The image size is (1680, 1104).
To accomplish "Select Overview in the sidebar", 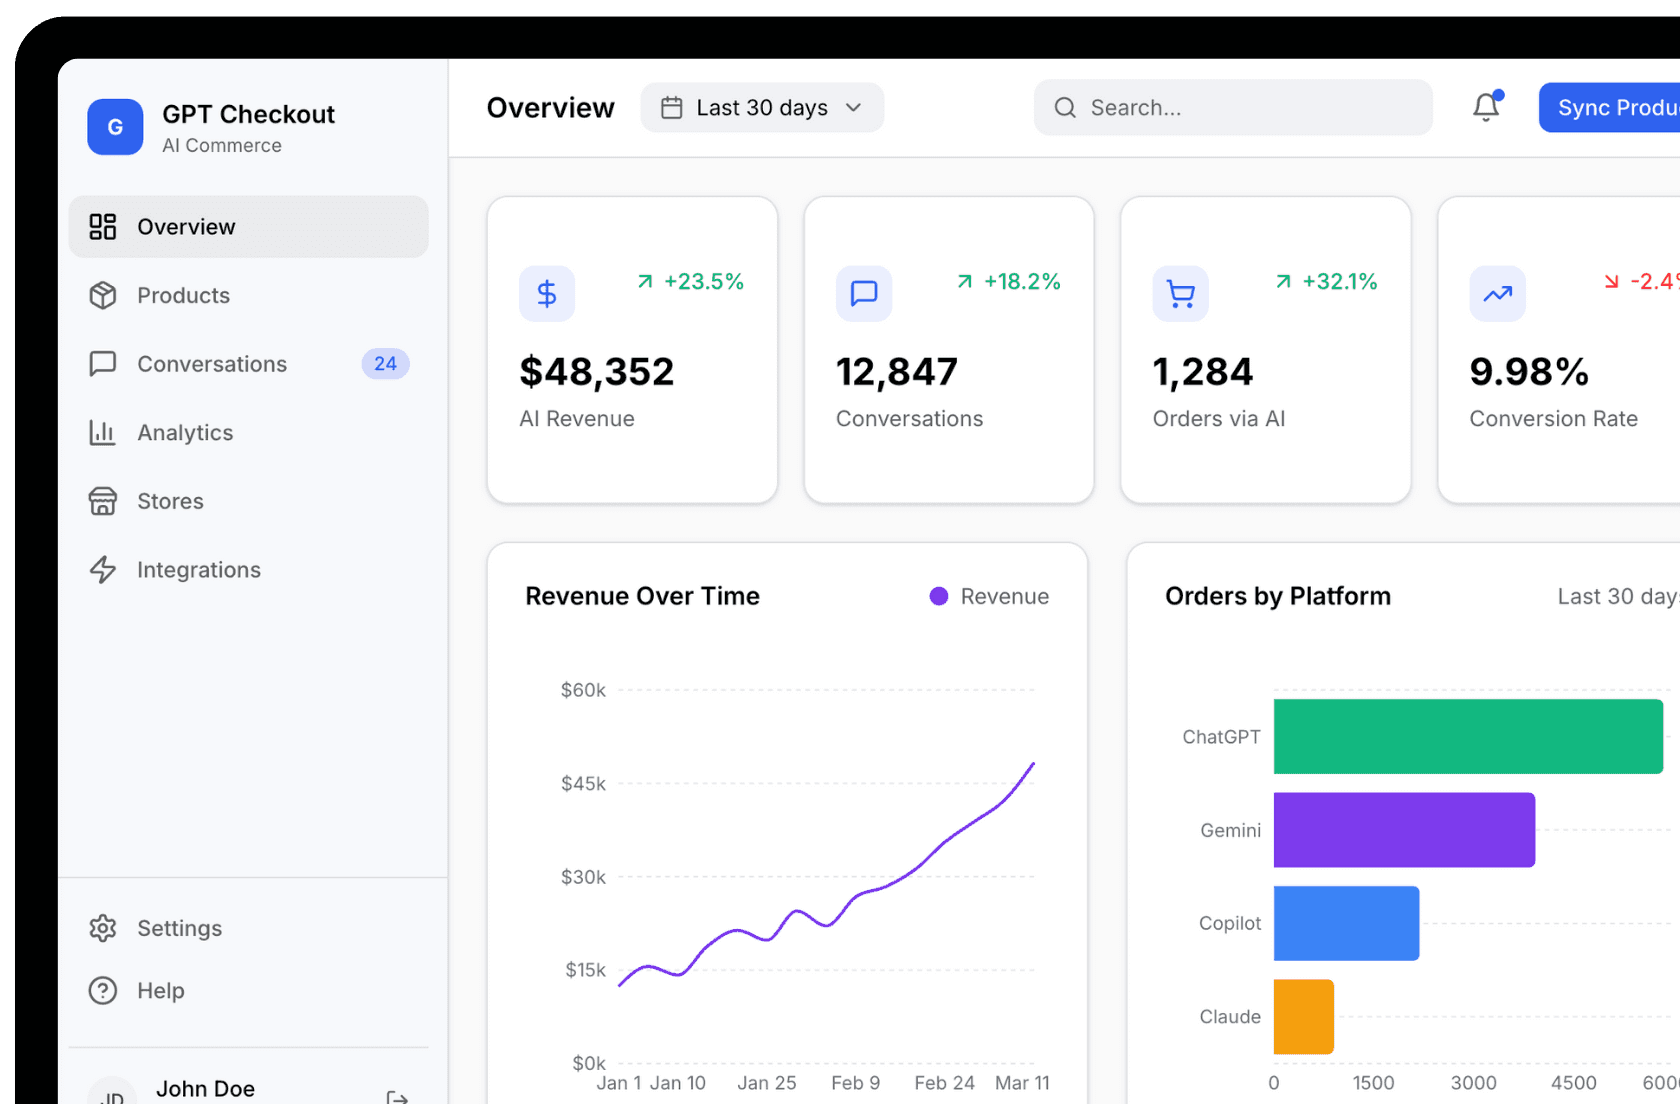I will (187, 226).
